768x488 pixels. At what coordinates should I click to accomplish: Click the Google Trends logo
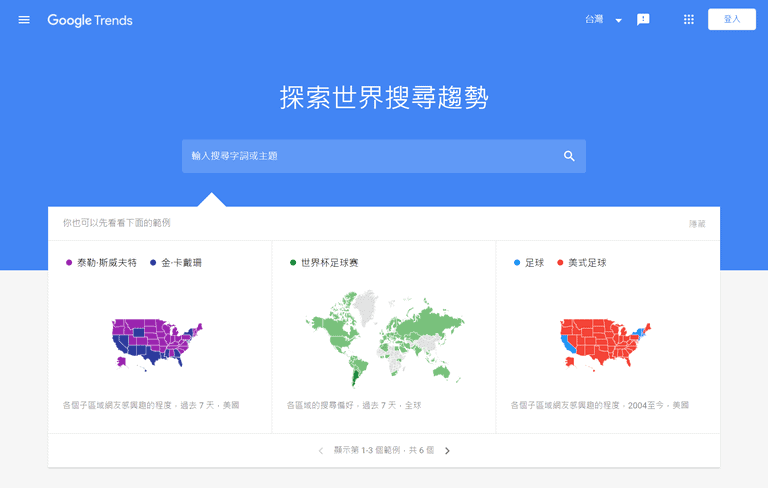coord(90,20)
